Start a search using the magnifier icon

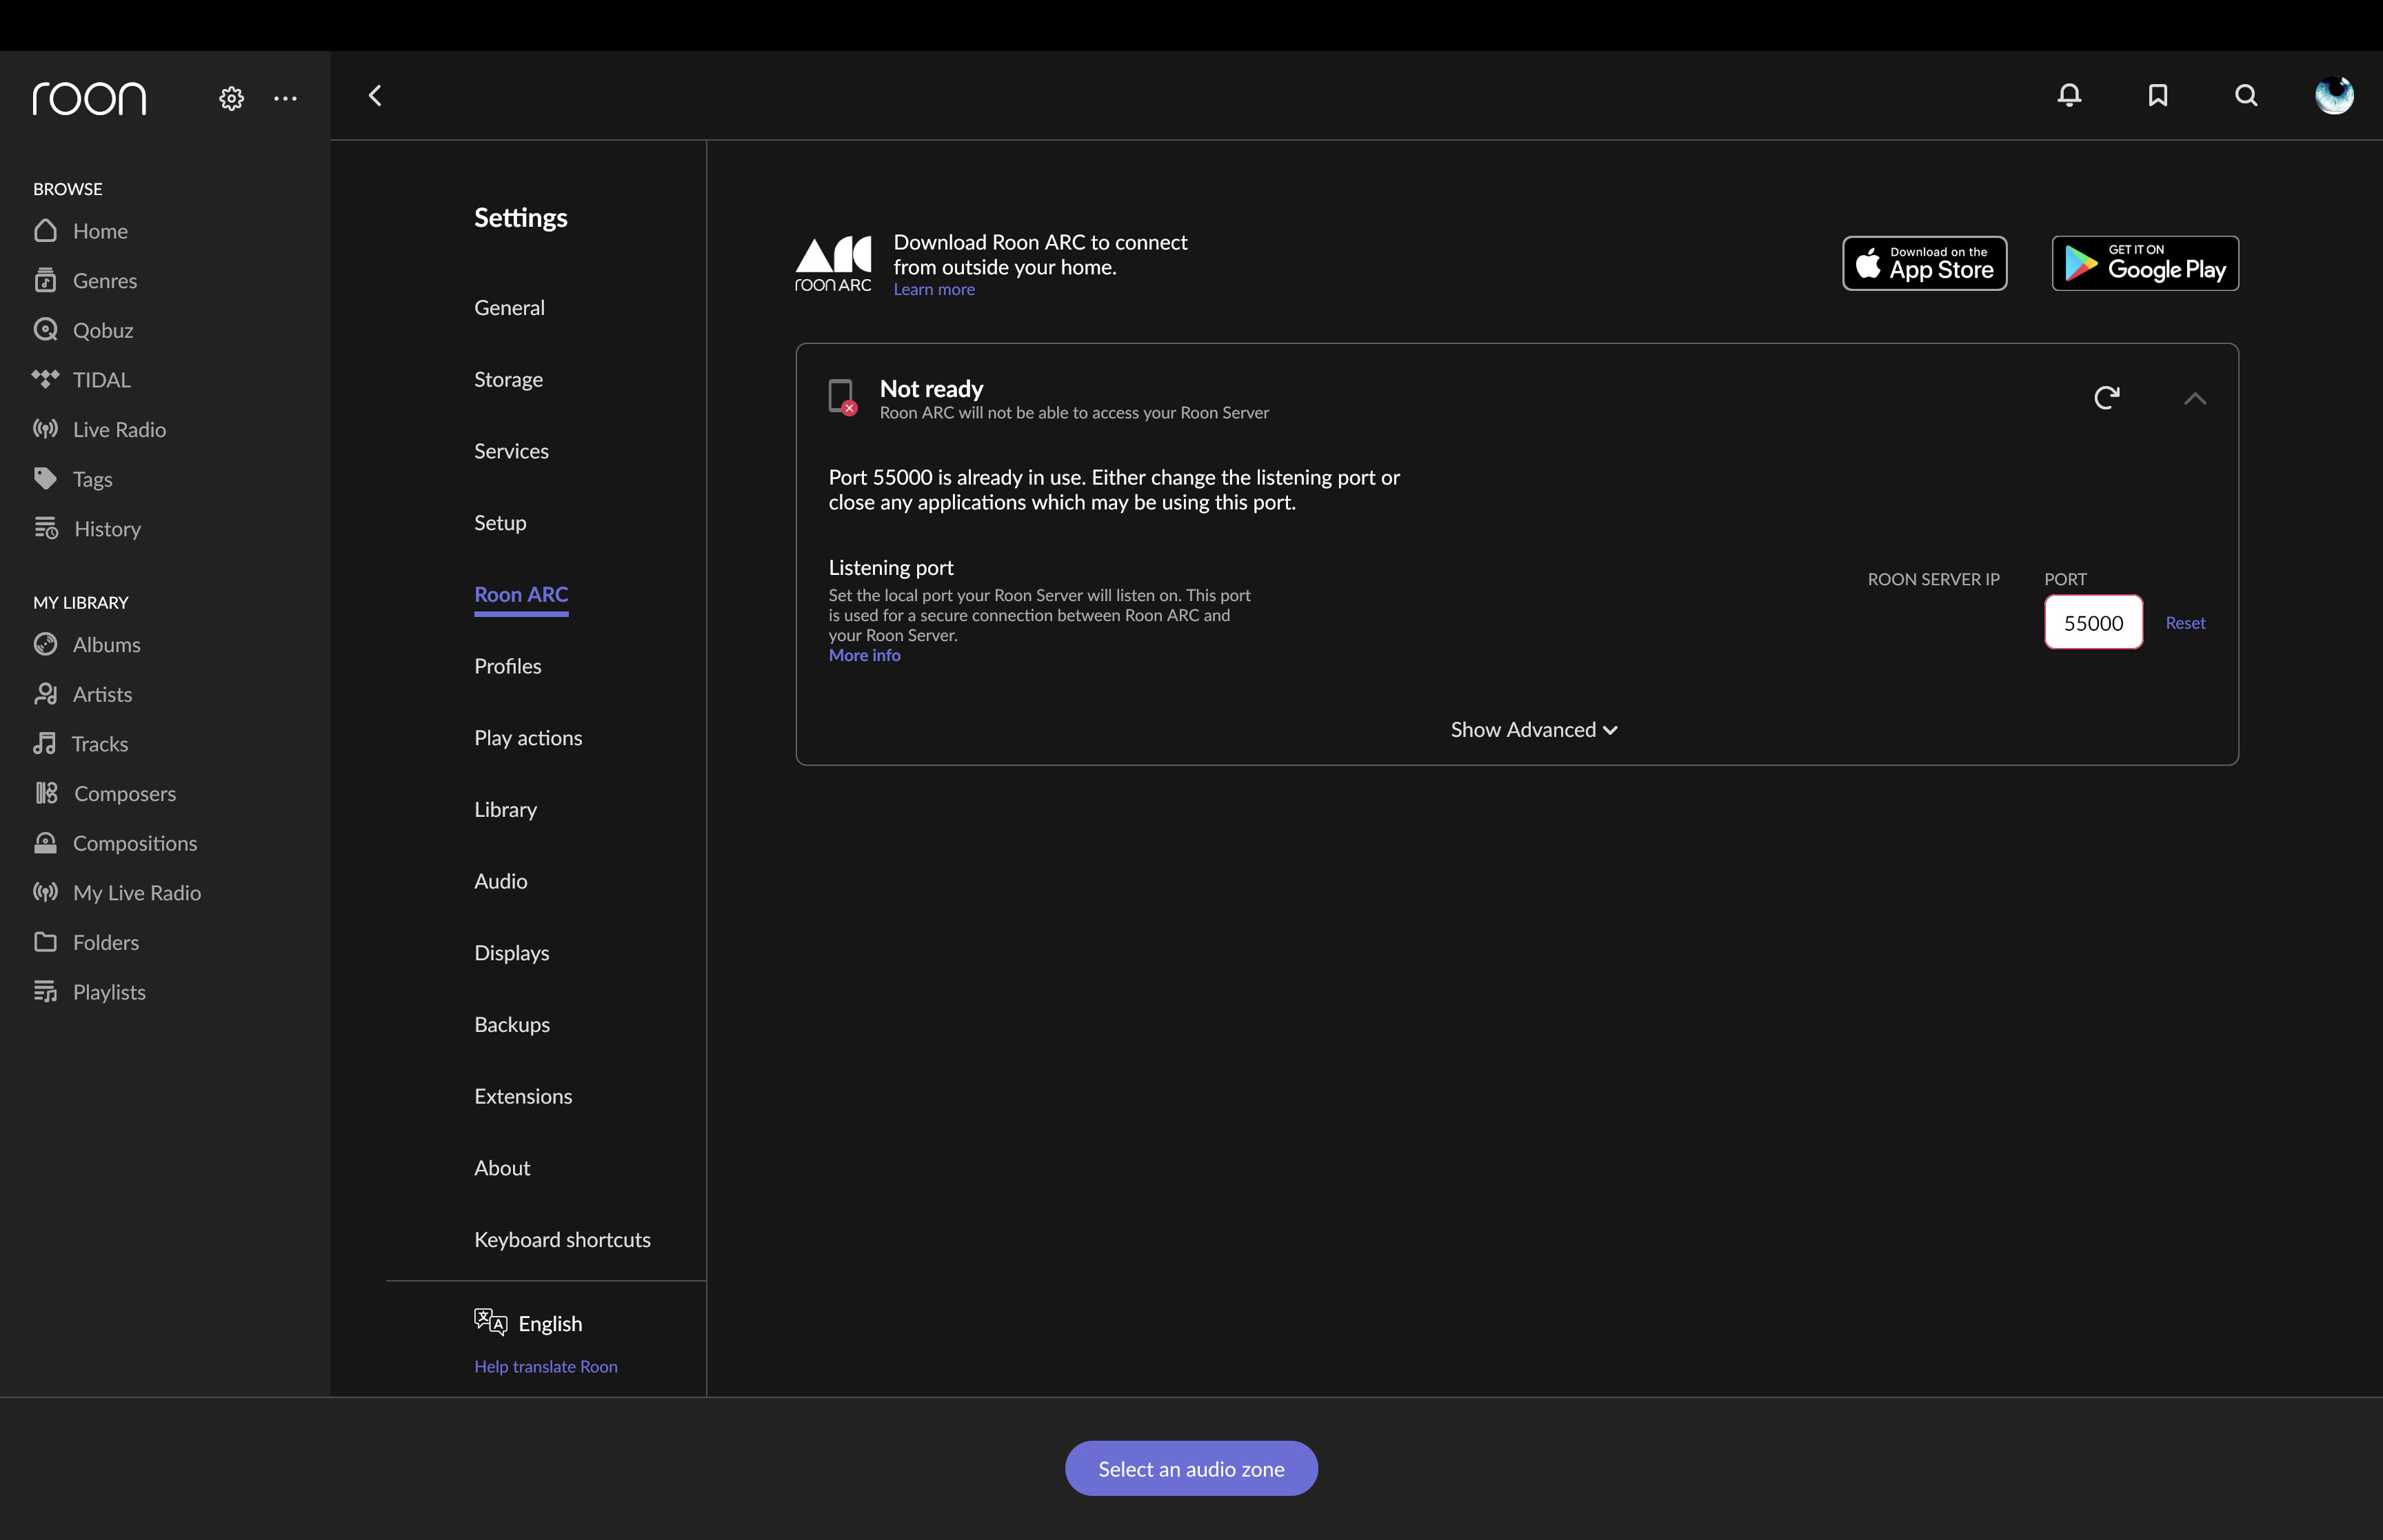[x=2245, y=95]
